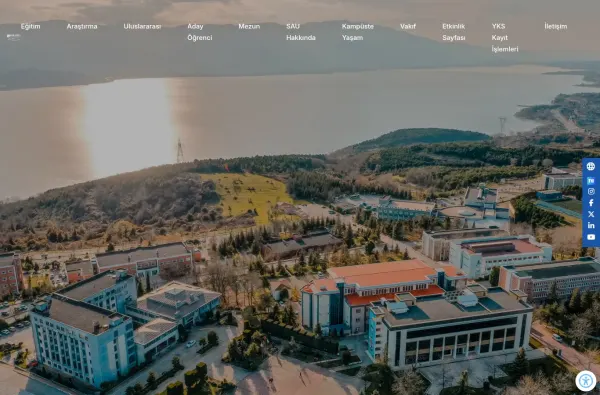Viewport: 600px width, 395px height.
Task: Open the Facebook icon in sidebar
Action: pos(591,203)
